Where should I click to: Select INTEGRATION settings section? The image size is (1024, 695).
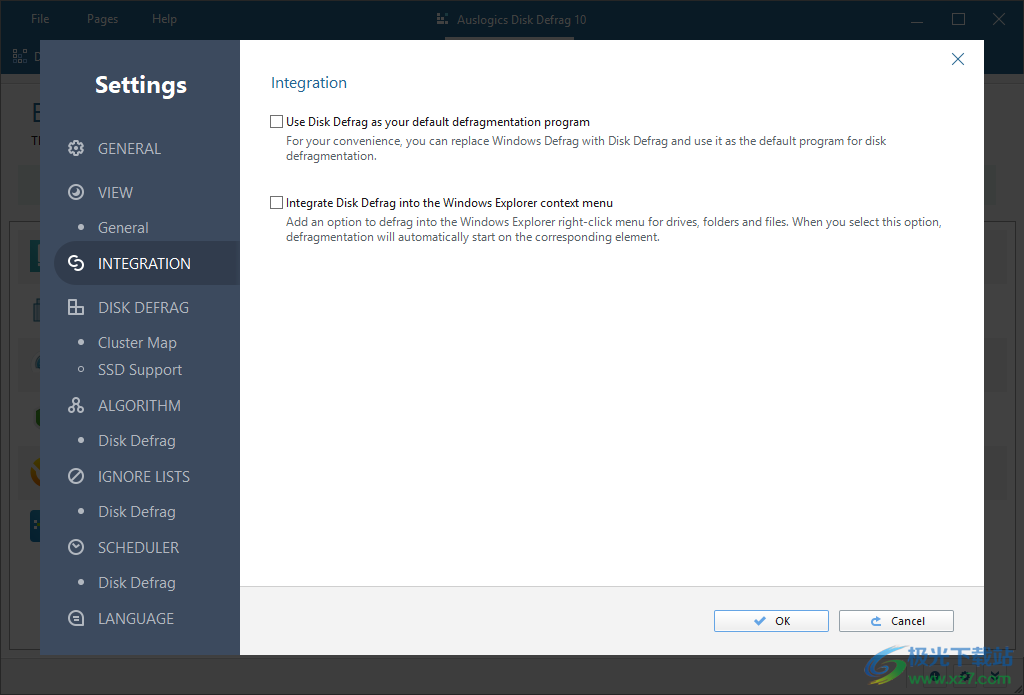tap(144, 263)
